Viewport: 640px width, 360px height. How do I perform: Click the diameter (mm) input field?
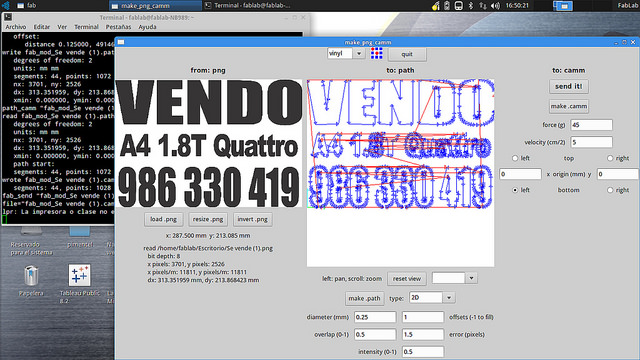click(375, 317)
